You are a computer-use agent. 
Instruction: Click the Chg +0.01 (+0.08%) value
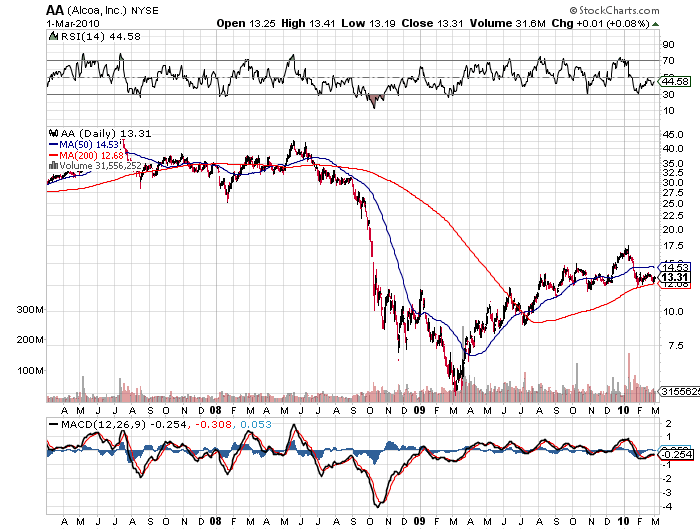pyautogui.click(x=600, y=23)
